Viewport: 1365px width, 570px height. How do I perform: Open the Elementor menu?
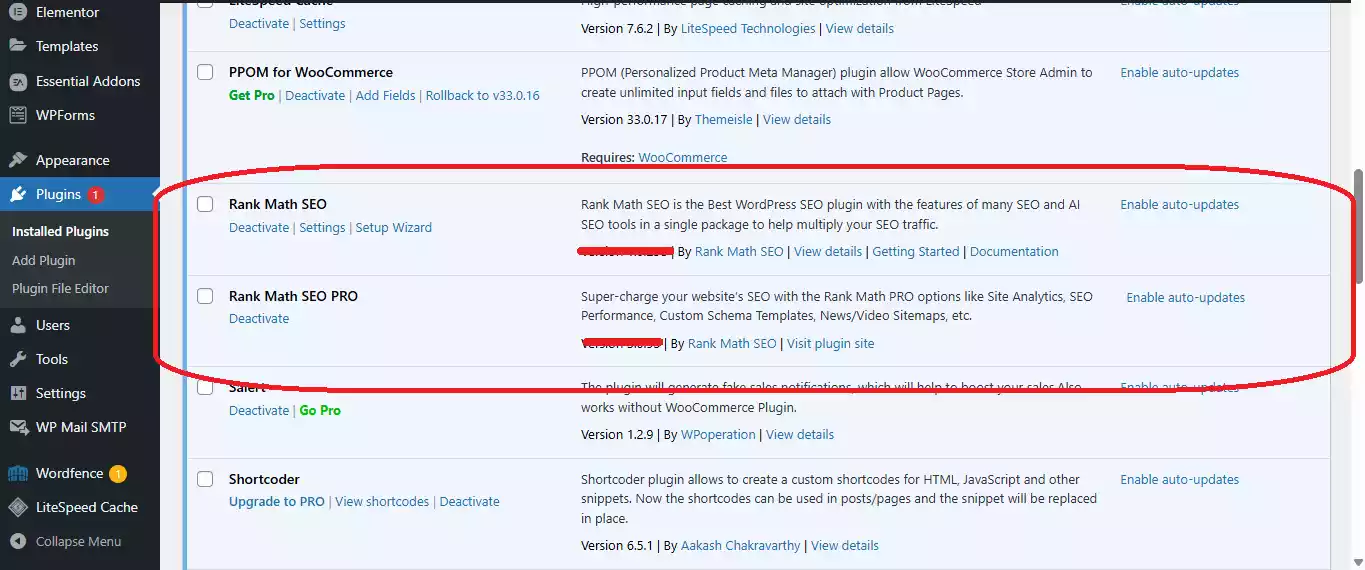point(67,12)
